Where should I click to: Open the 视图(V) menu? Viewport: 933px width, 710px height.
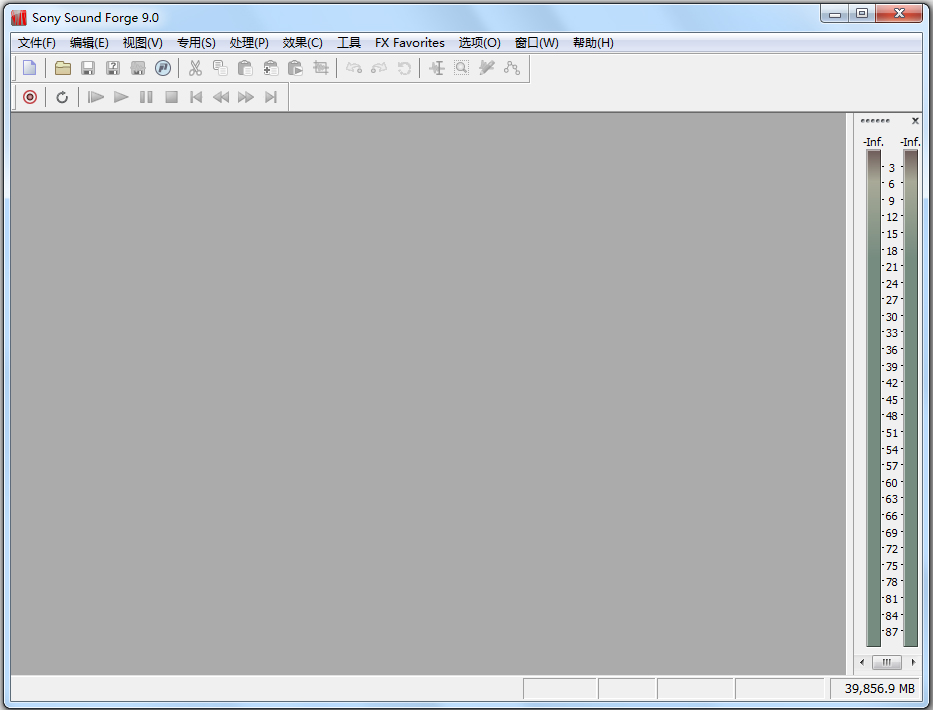tap(143, 43)
